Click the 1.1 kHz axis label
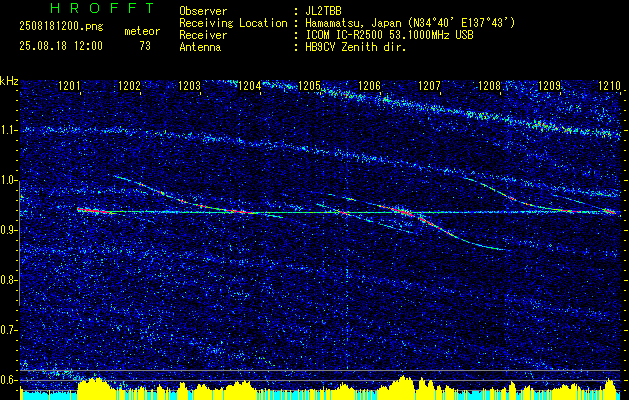629x400 pixels. 9,130
